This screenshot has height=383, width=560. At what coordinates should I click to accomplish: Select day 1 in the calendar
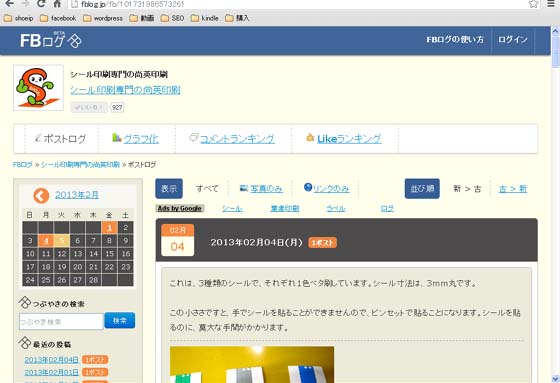(x=109, y=228)
